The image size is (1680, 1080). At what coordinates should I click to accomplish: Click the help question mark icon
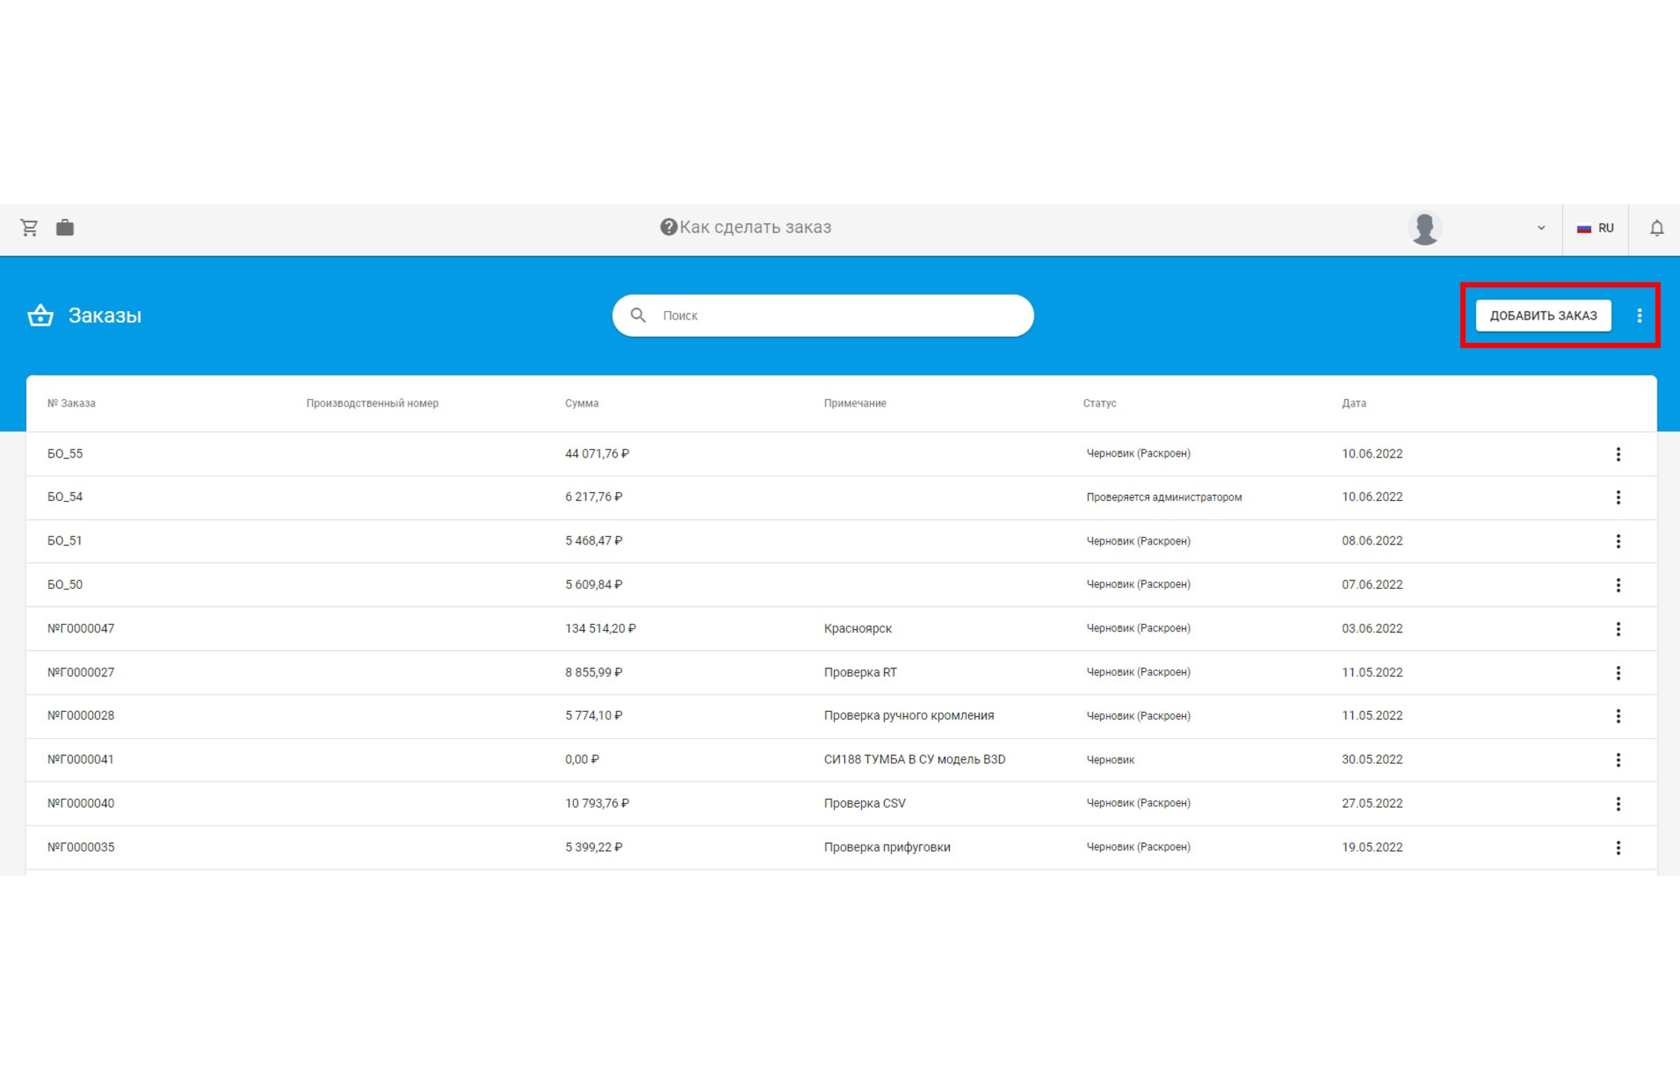[668, 227]
